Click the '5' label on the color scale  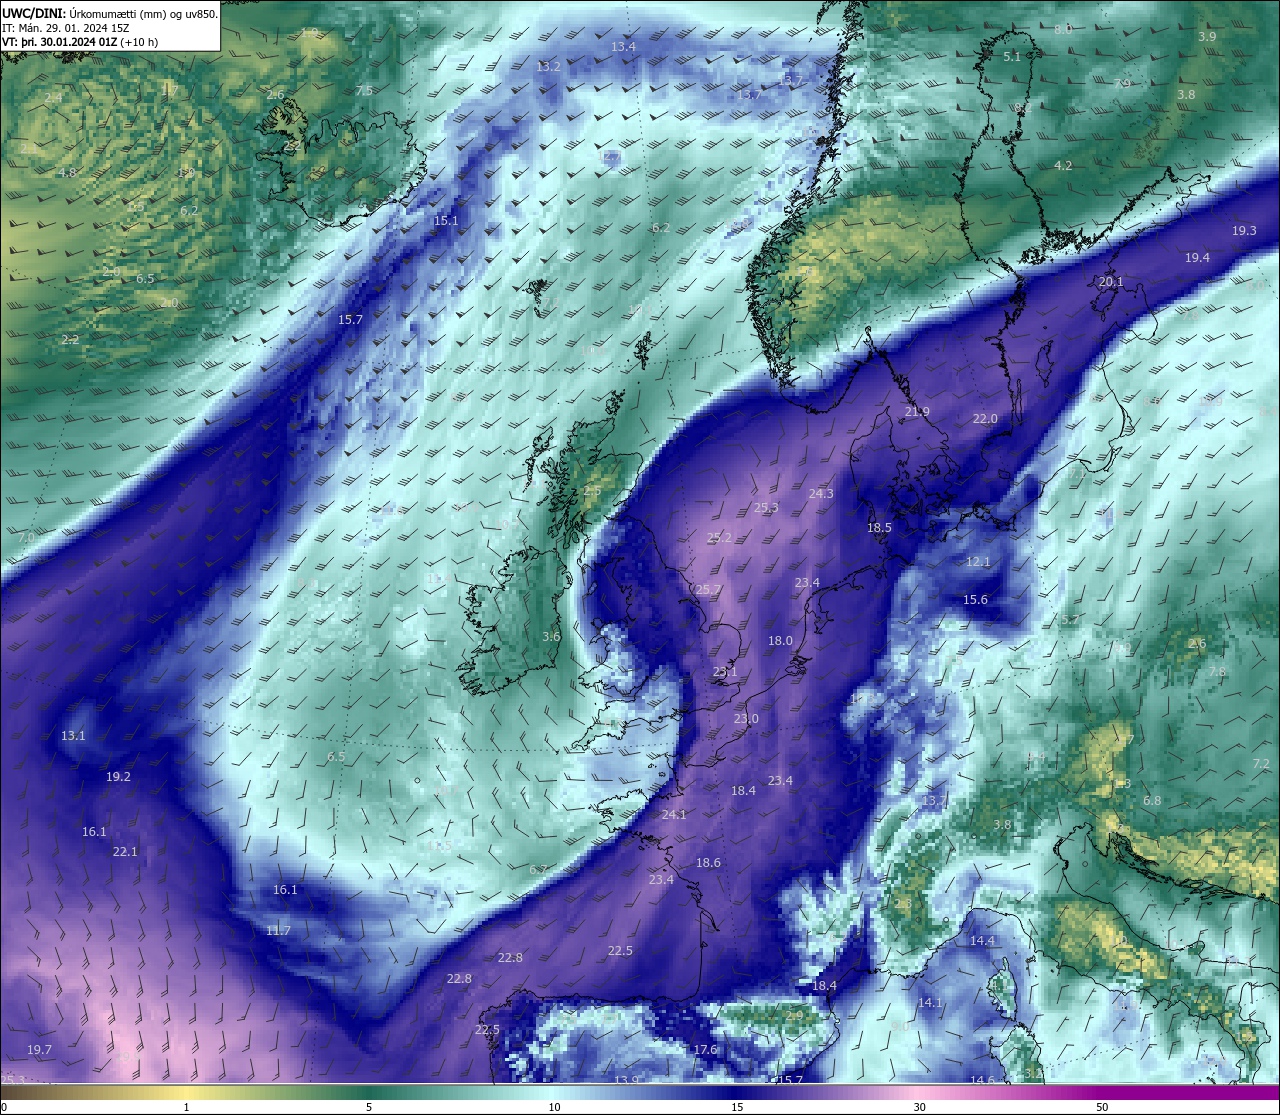tap(369, 1107)
